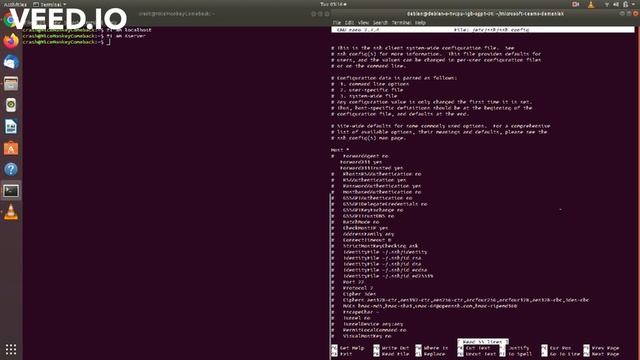Click the Port 22 line
The image size is (640, 360).
click(348, 282)
